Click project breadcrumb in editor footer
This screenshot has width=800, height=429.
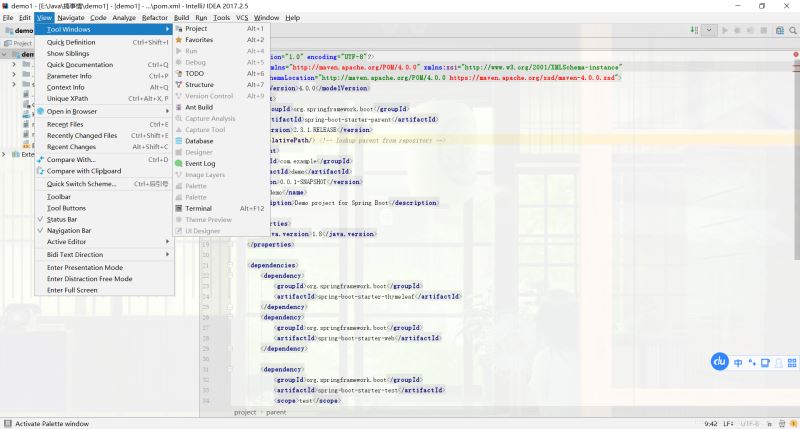(245, 412)
